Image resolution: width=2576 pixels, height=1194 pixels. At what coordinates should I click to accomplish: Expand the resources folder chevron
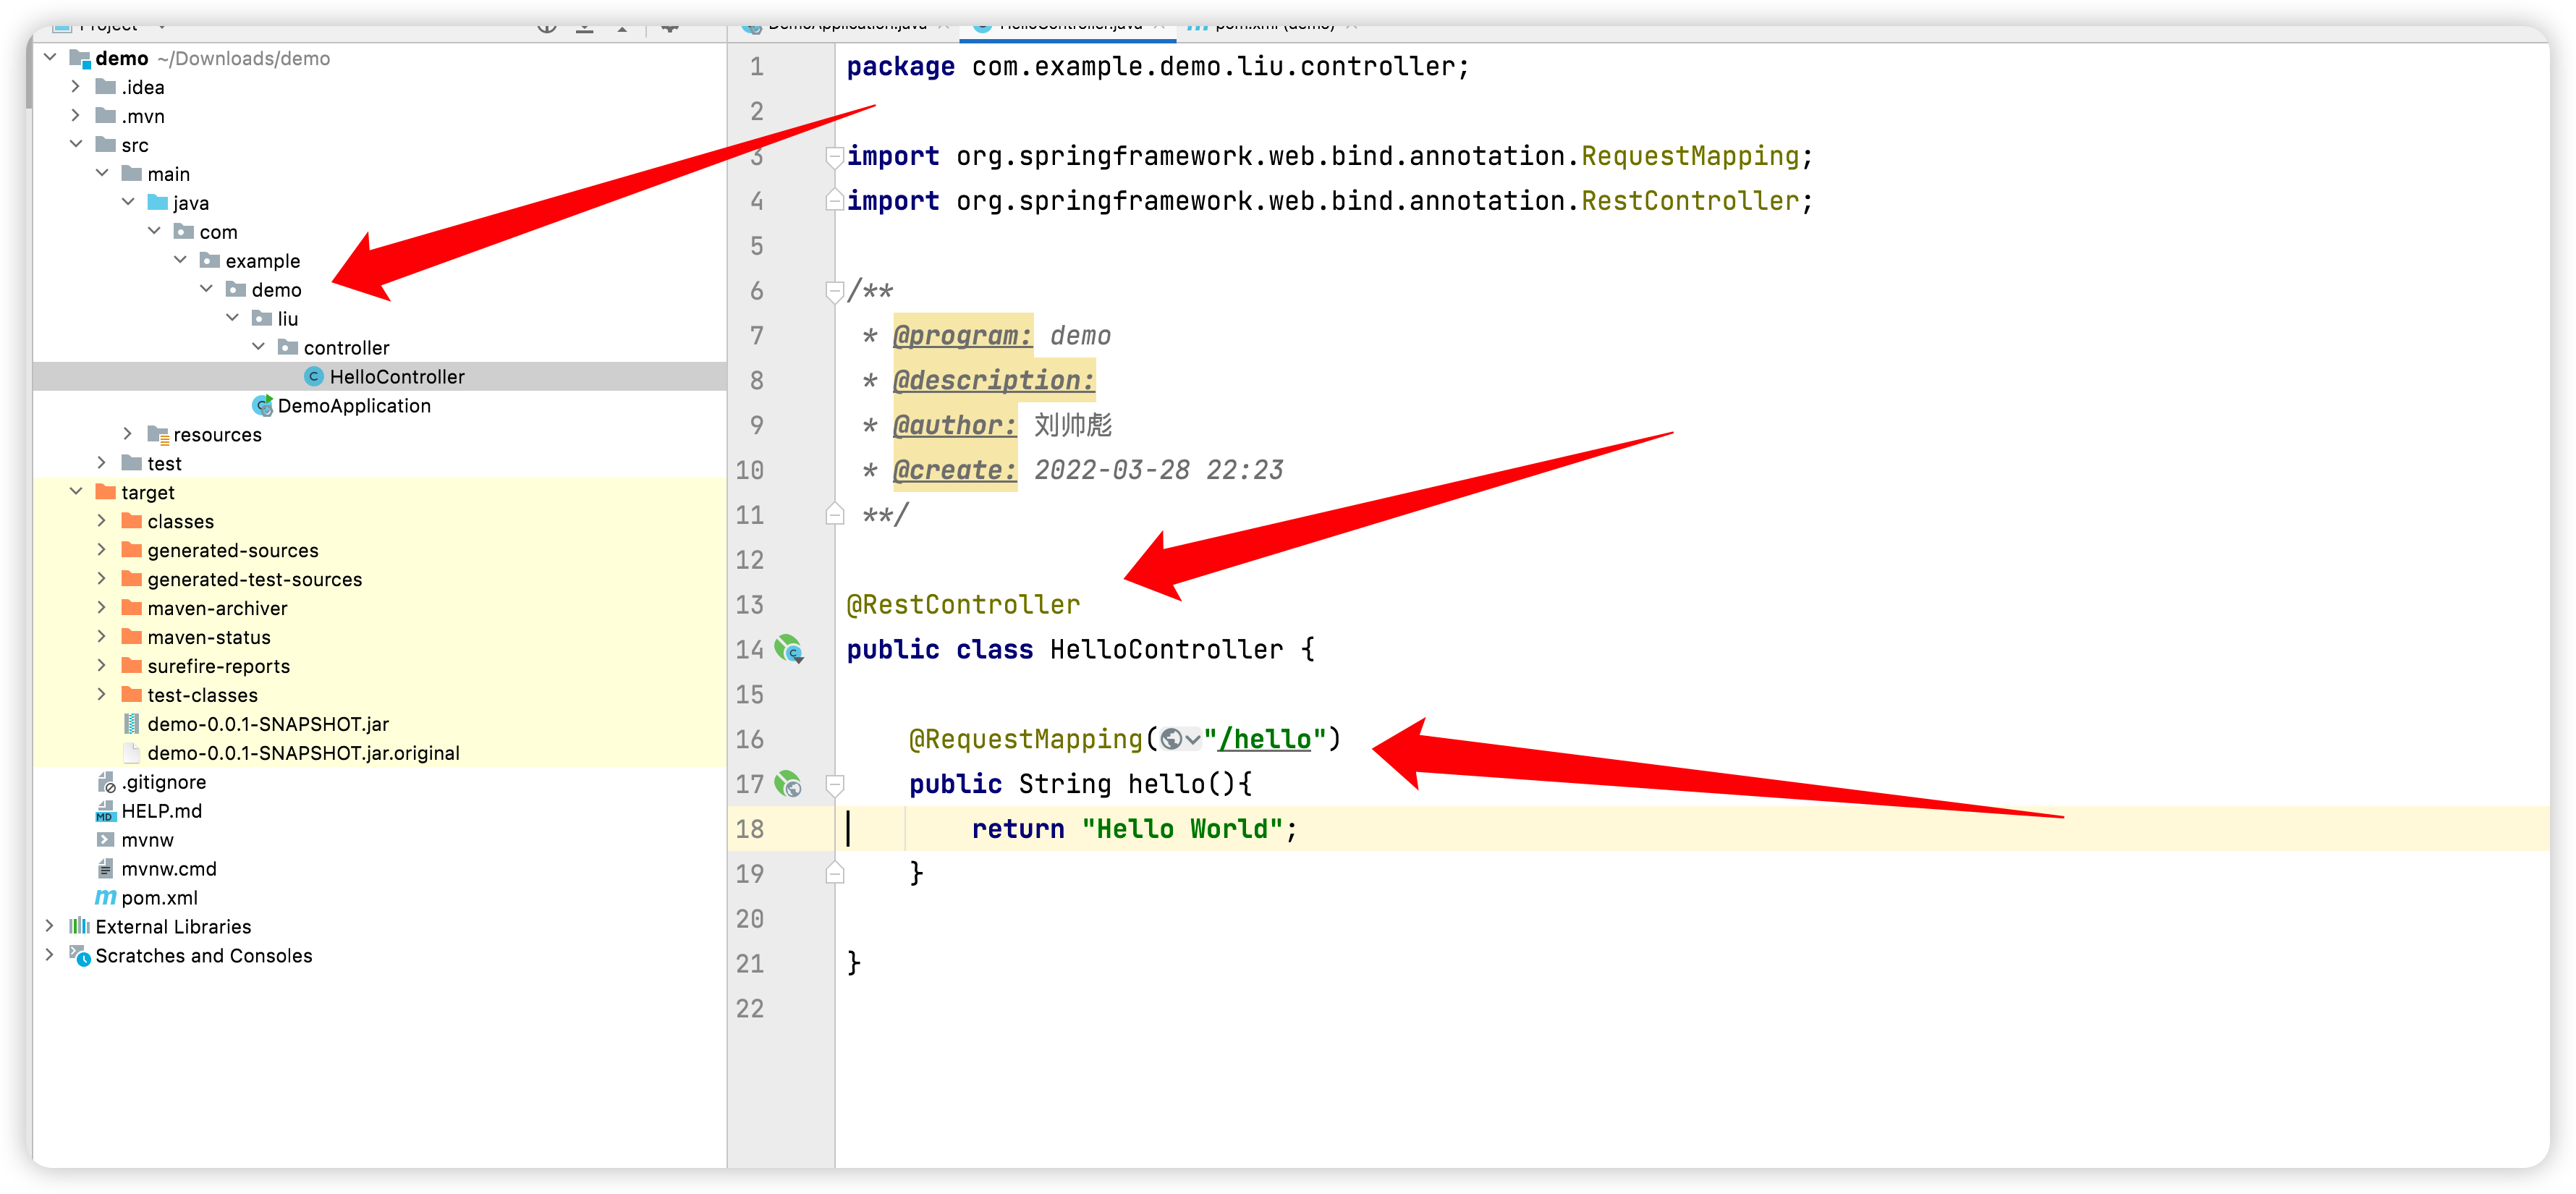(x=128, y=434)
